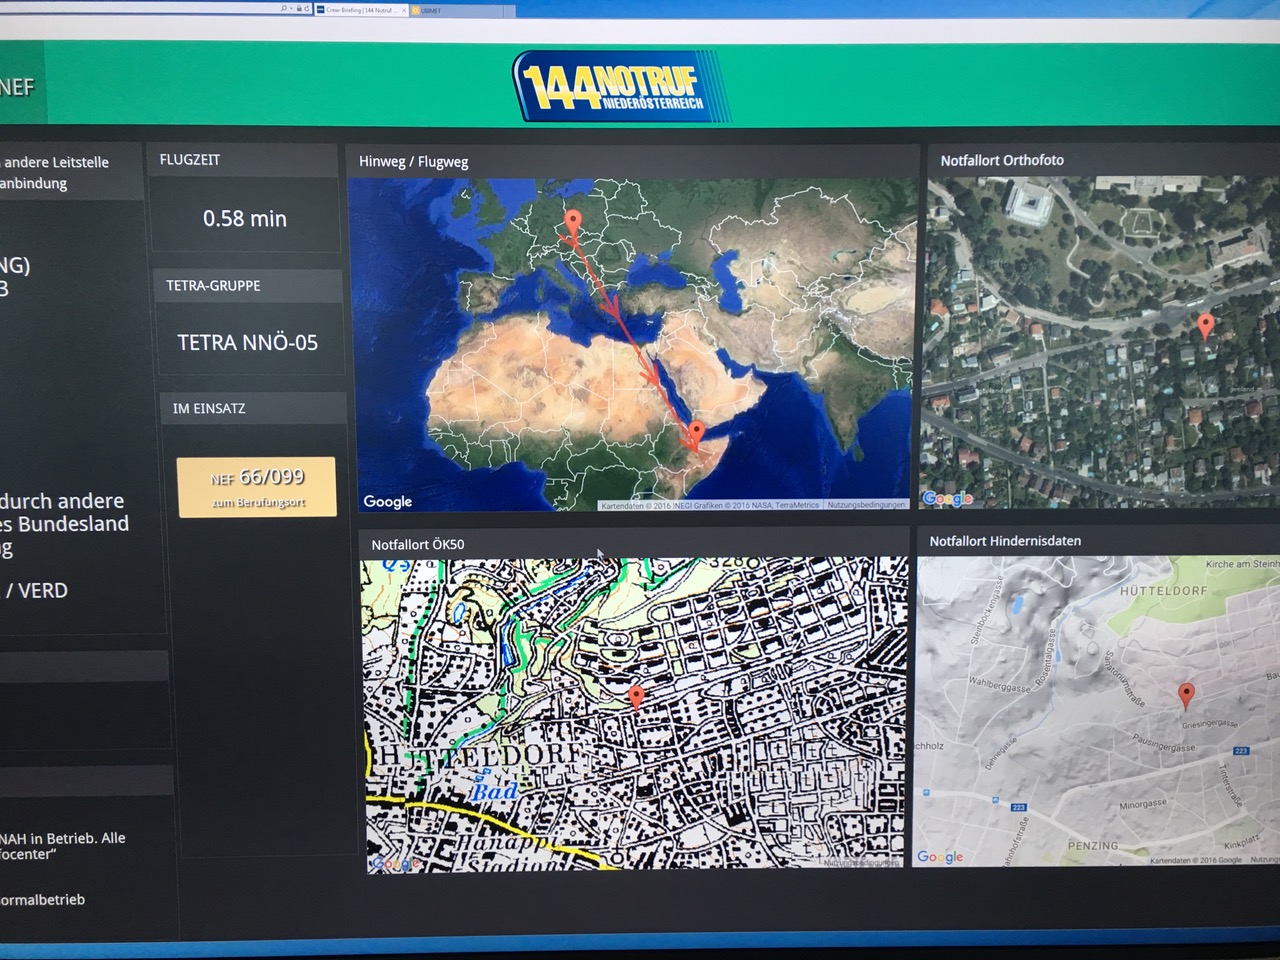
Task: Click the TETRA-GRUPPE panel header
Action: coord(247,285)
